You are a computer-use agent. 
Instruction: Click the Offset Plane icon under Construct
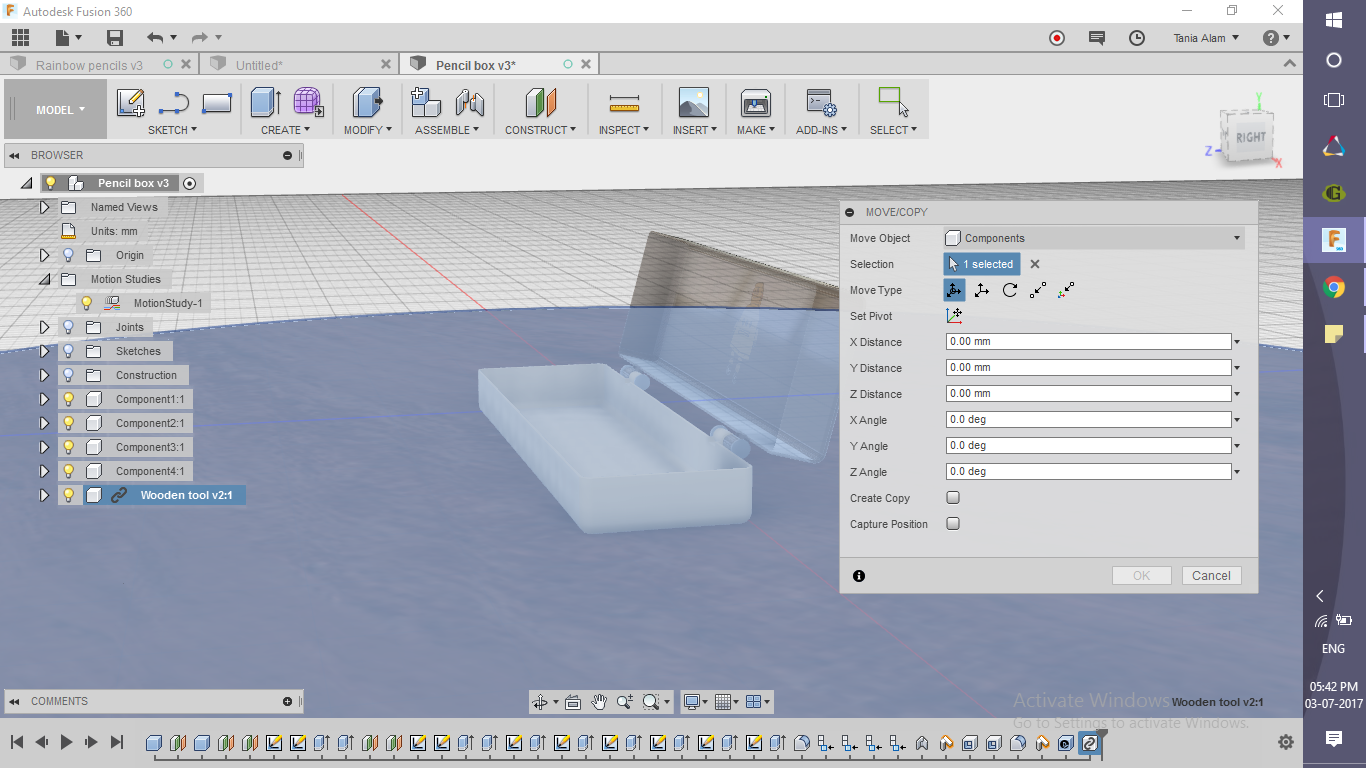[540, 103]
